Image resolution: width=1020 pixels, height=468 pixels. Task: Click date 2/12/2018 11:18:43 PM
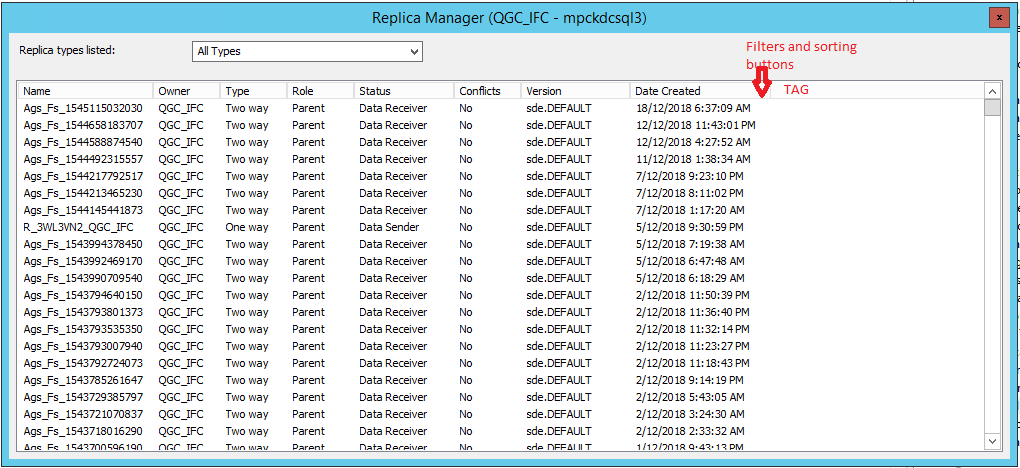tap(693, 363)
